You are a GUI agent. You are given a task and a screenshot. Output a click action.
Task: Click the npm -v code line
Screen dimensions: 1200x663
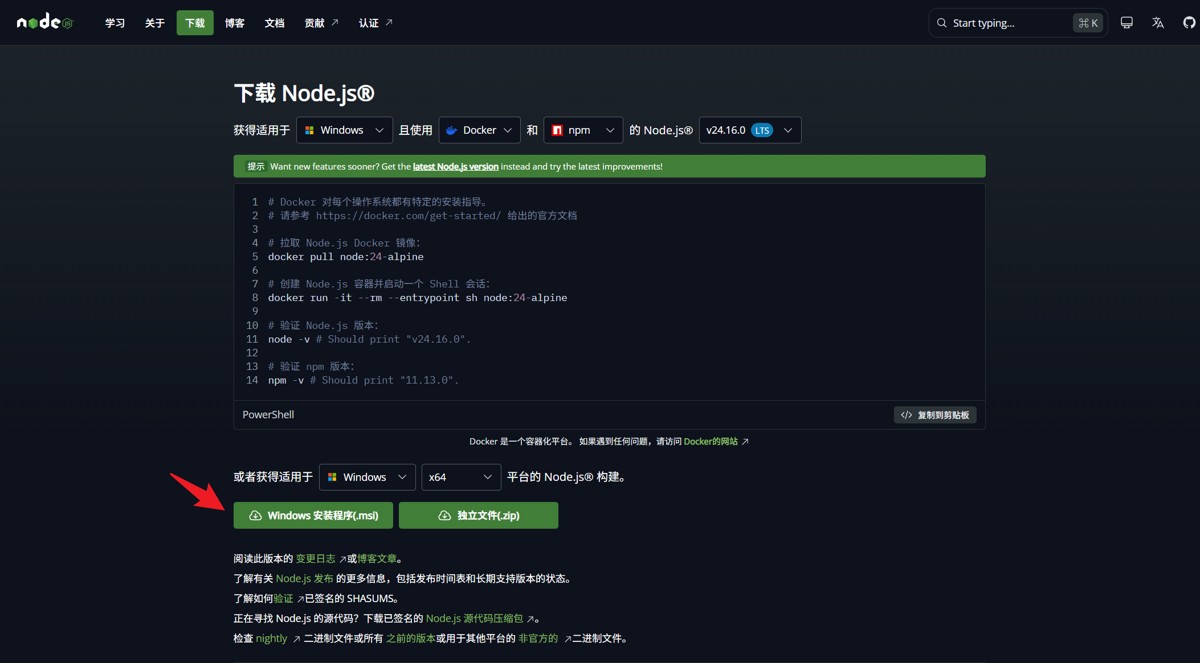[x=363, y=380]
